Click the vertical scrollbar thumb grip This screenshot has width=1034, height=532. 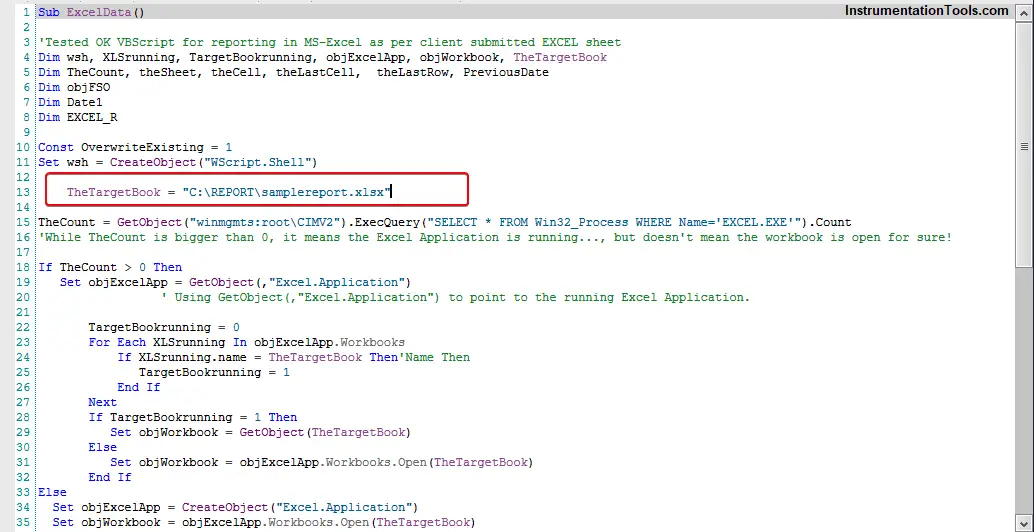(1024, 146)
